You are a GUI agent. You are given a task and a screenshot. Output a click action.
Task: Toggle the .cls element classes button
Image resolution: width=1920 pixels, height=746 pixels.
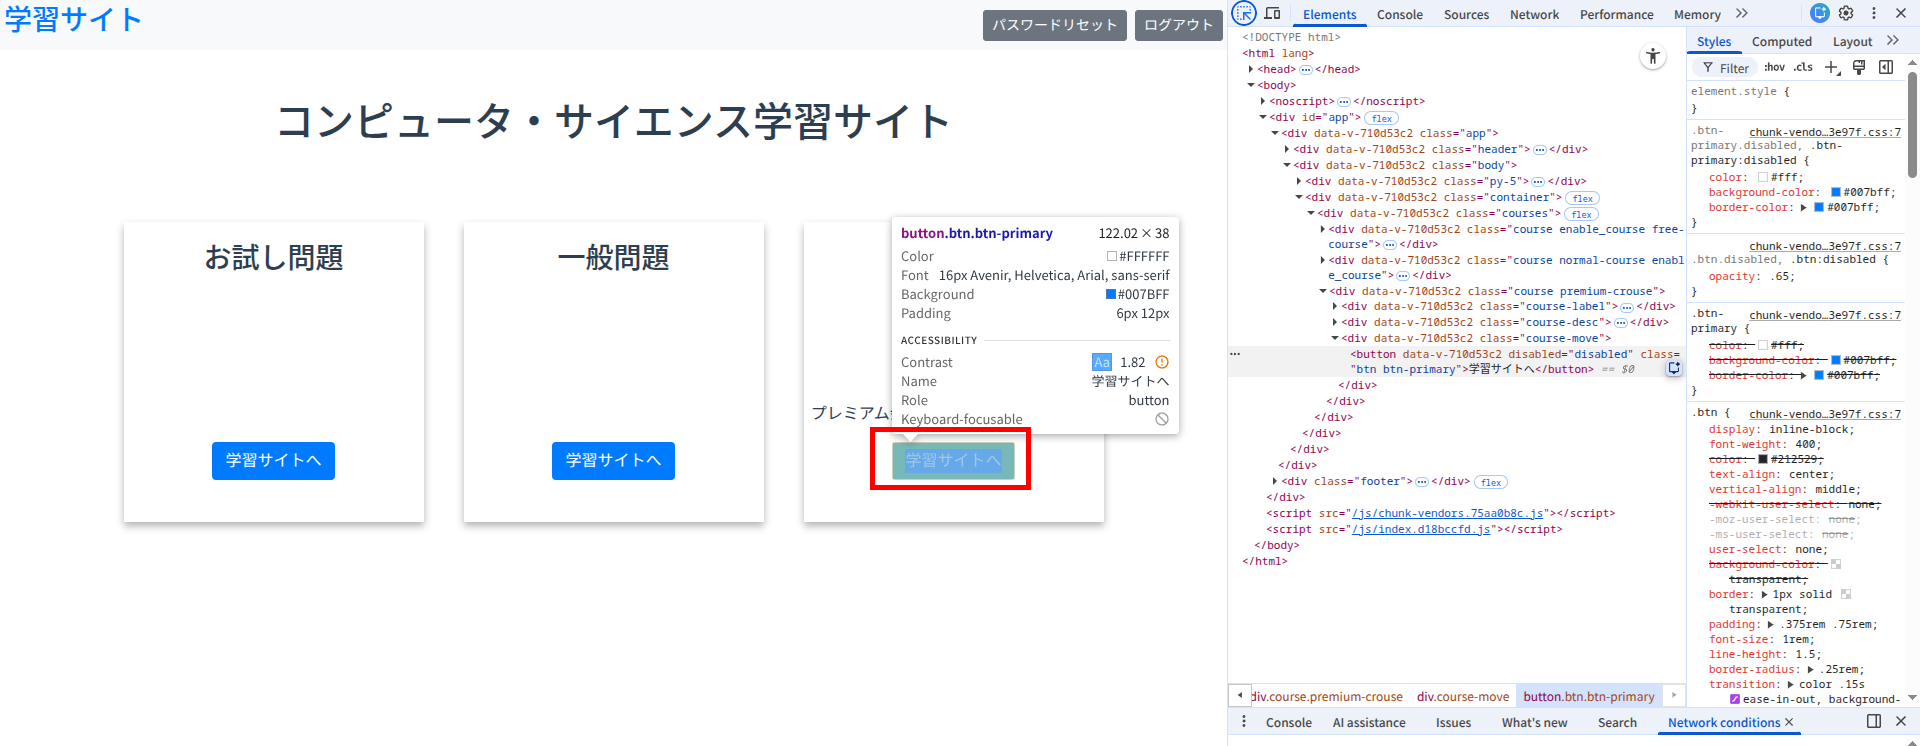(x=1803, y=67)
